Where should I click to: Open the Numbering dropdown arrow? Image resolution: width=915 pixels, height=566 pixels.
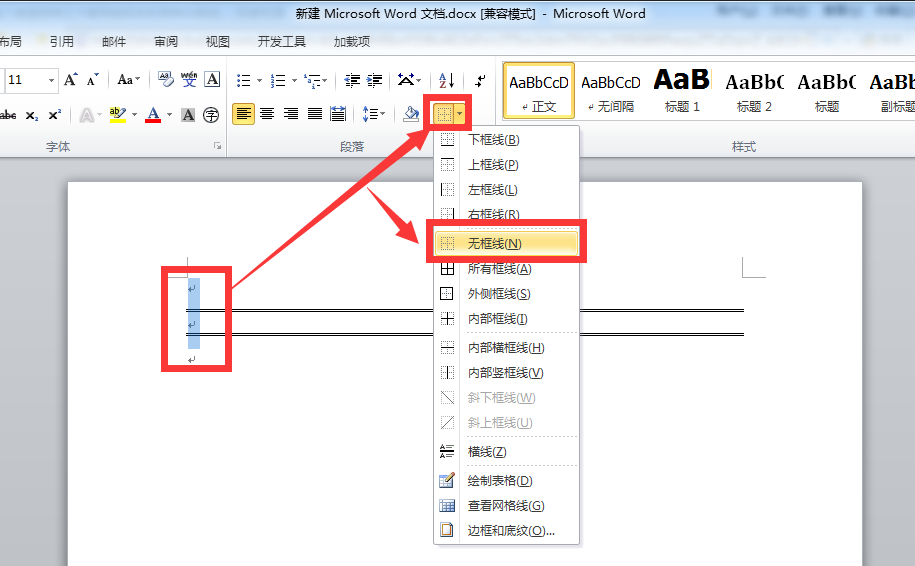pyautogui.click(x=294, y=81)
